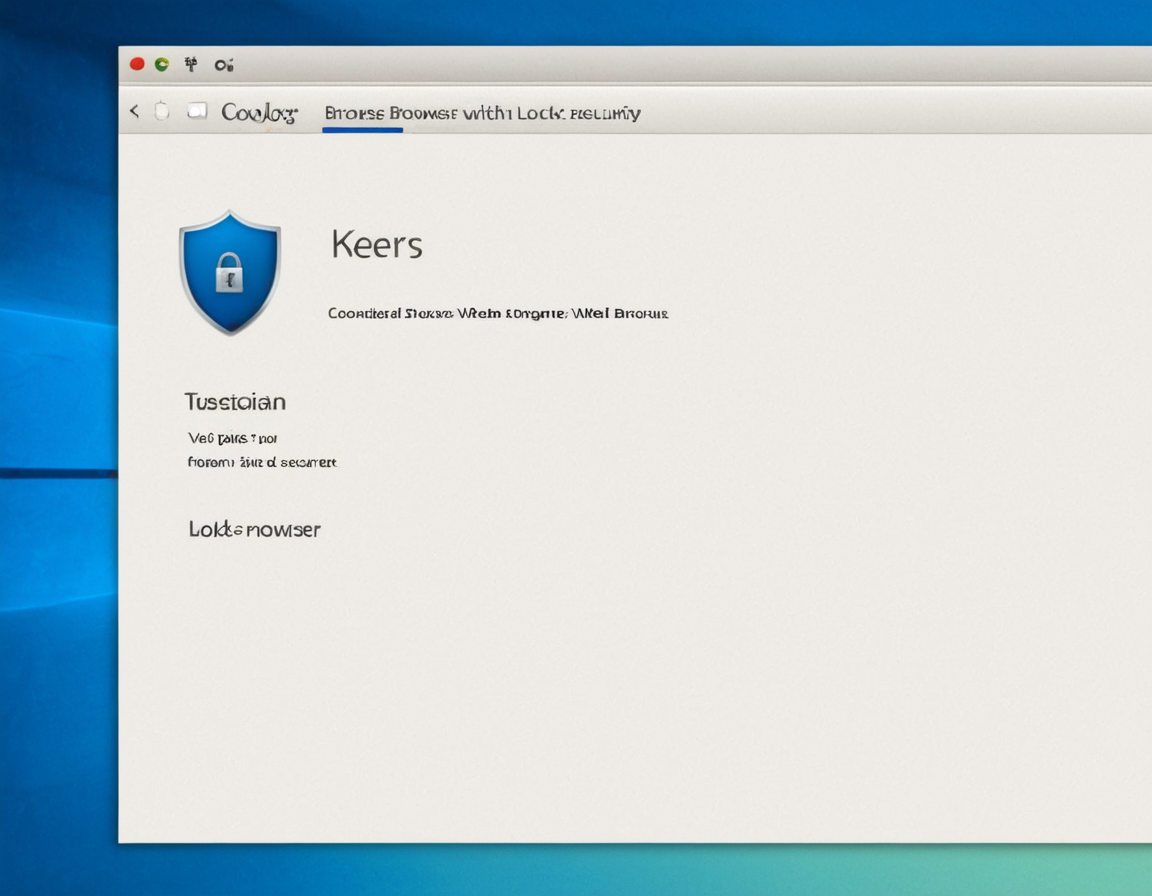Screen dimensions: 1152x896
Task: Click the back arrow in the toolbar
Action: click(134, 111)
